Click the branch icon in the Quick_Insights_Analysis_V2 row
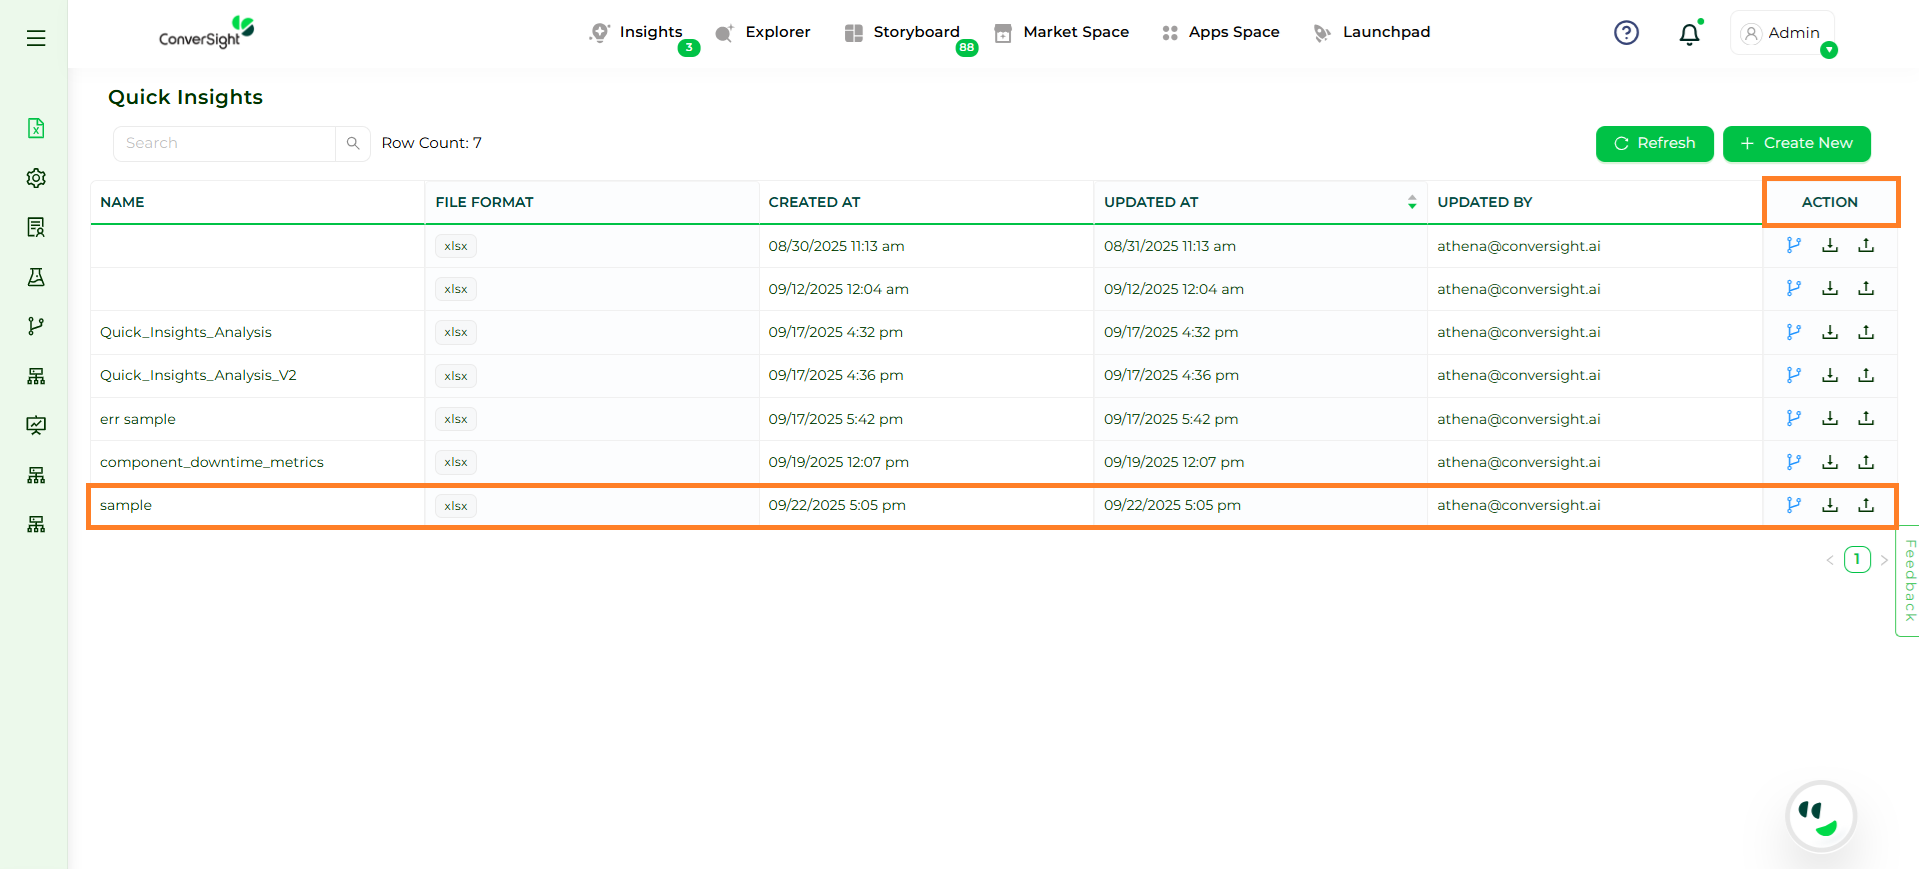Viewport: 1919px width, 869px height. [x=1794, y=375]
